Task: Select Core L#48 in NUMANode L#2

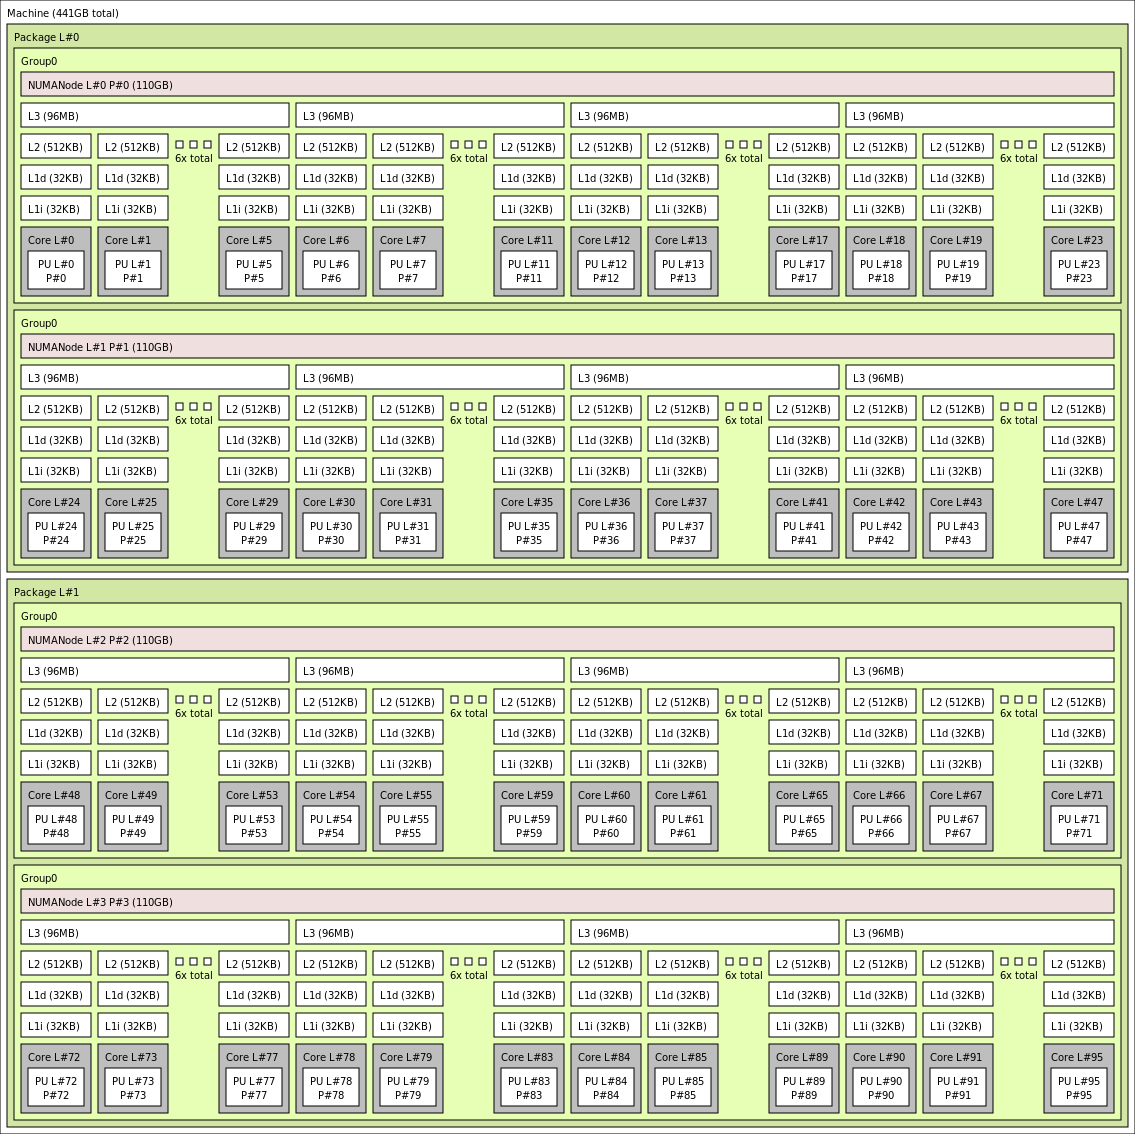Action: point(55,795)
